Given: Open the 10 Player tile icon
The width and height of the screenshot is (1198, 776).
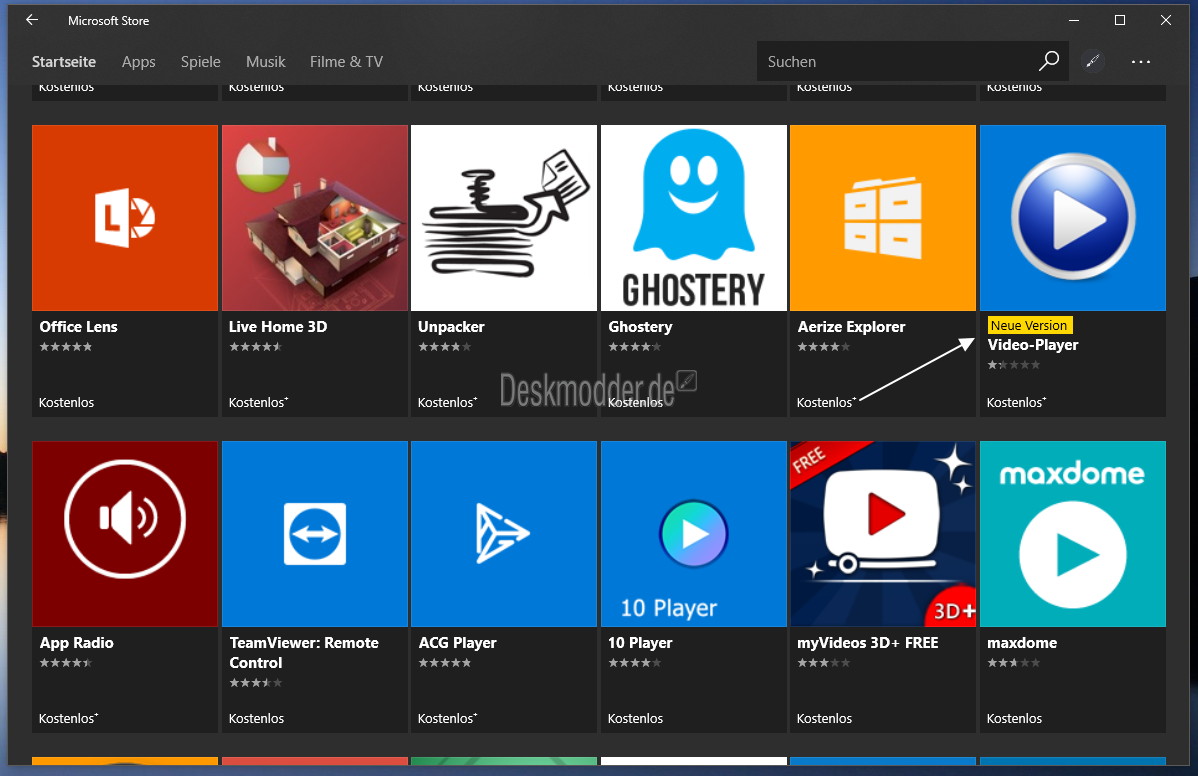Looking at the screenshot, I should coord(694,534).
